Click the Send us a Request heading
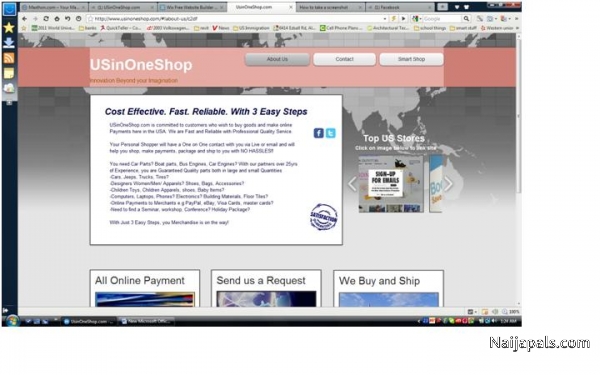Viewport: 600px width, 375px height. pos(261,280)
